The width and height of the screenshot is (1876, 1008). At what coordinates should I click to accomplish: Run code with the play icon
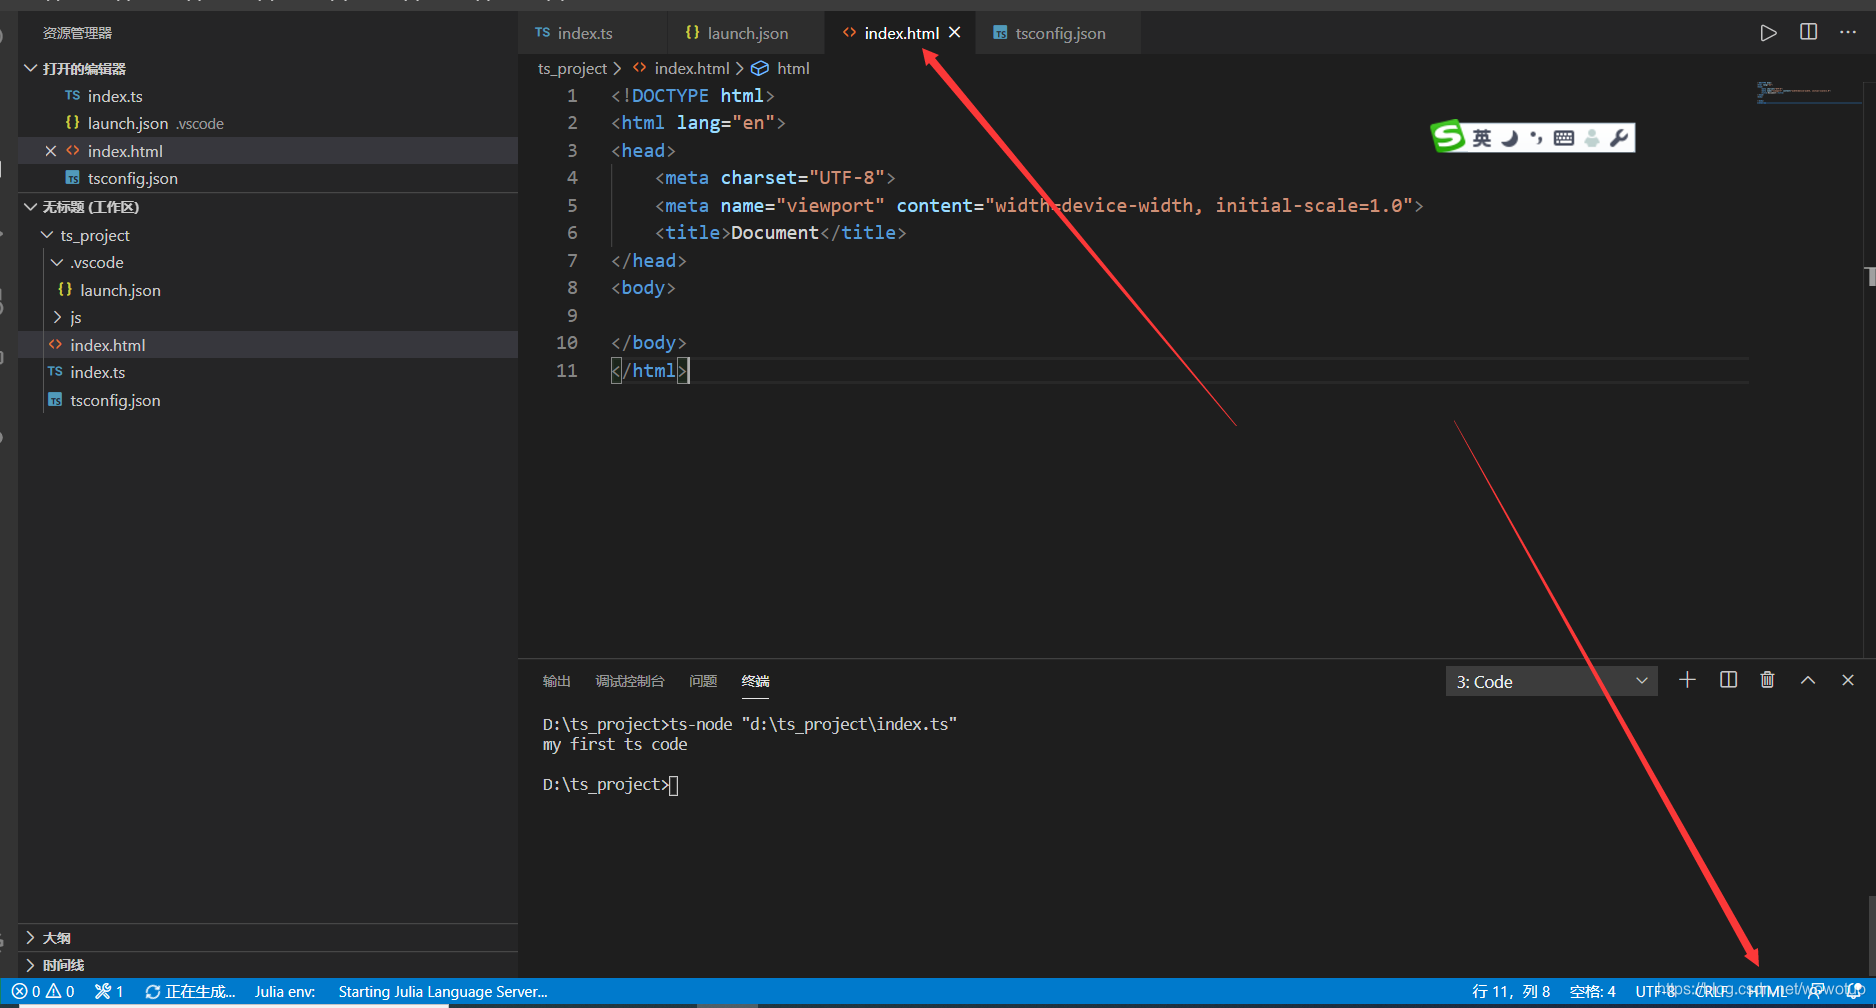click(x=1768, y=33)
